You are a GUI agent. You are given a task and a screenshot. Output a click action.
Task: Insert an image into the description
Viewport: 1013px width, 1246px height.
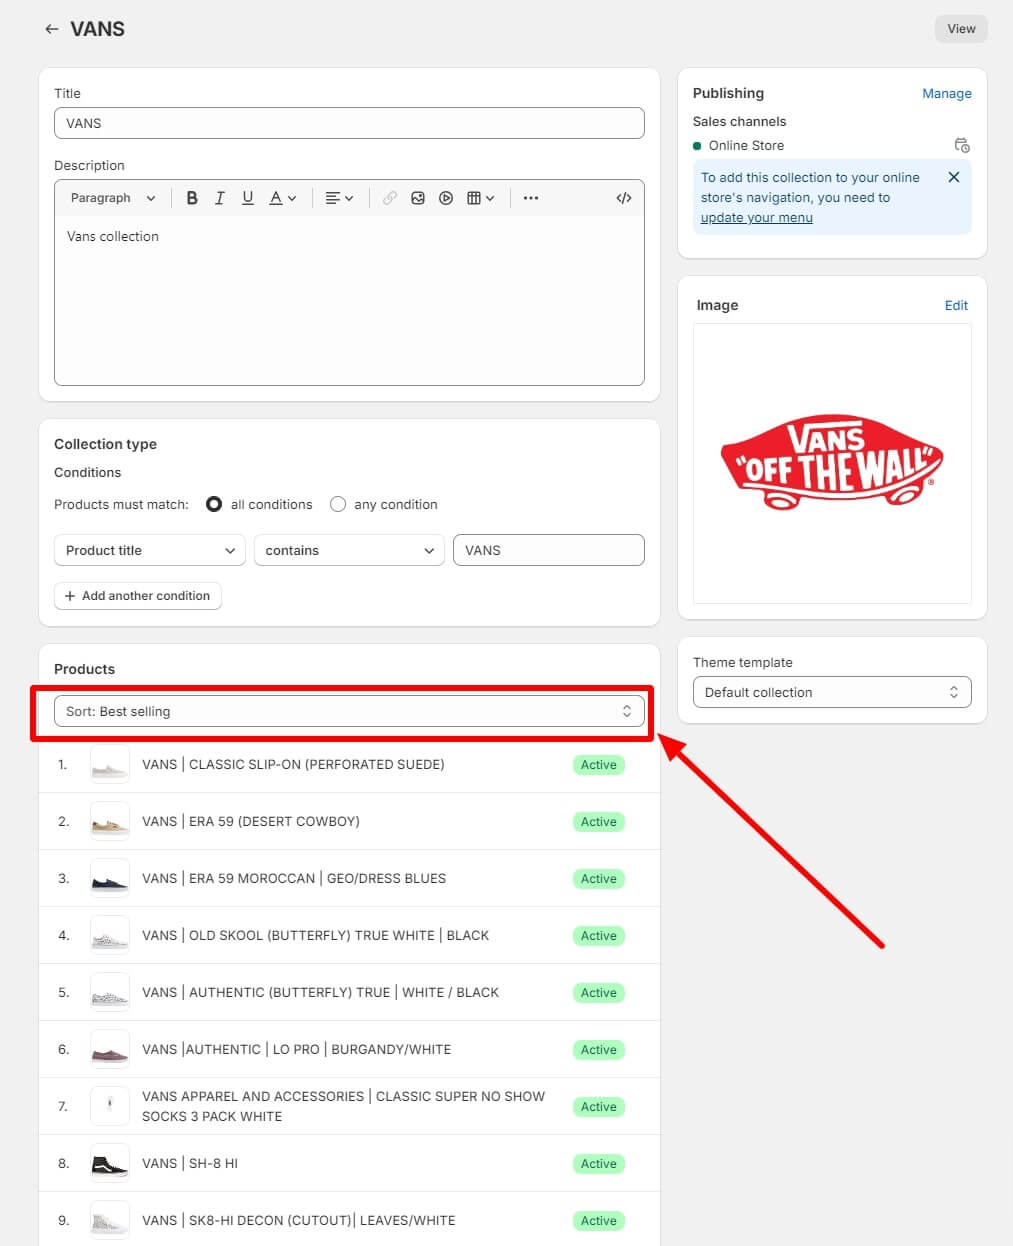point(418,197)
